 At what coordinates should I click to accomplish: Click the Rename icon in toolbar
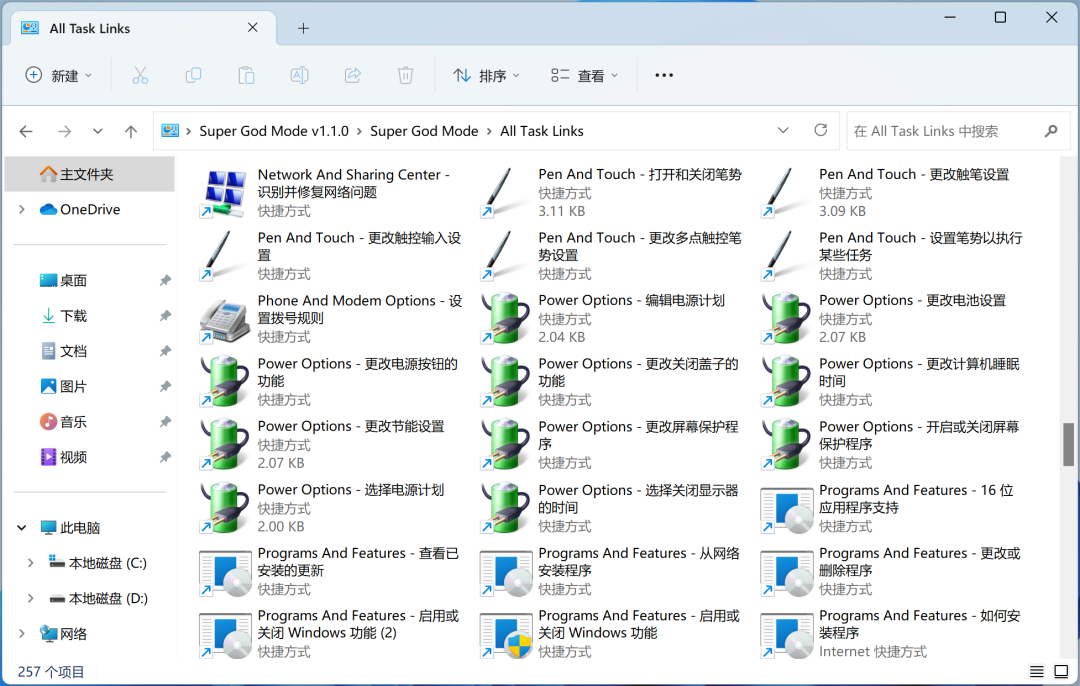tap(299, 75)
